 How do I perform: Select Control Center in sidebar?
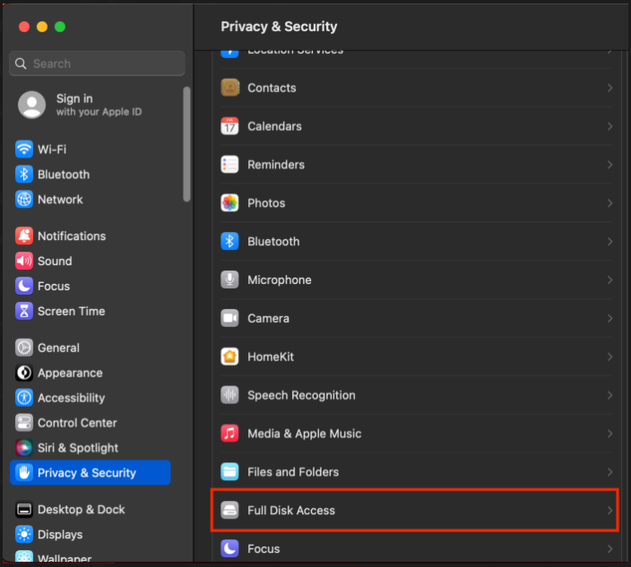tap(76, 423)
